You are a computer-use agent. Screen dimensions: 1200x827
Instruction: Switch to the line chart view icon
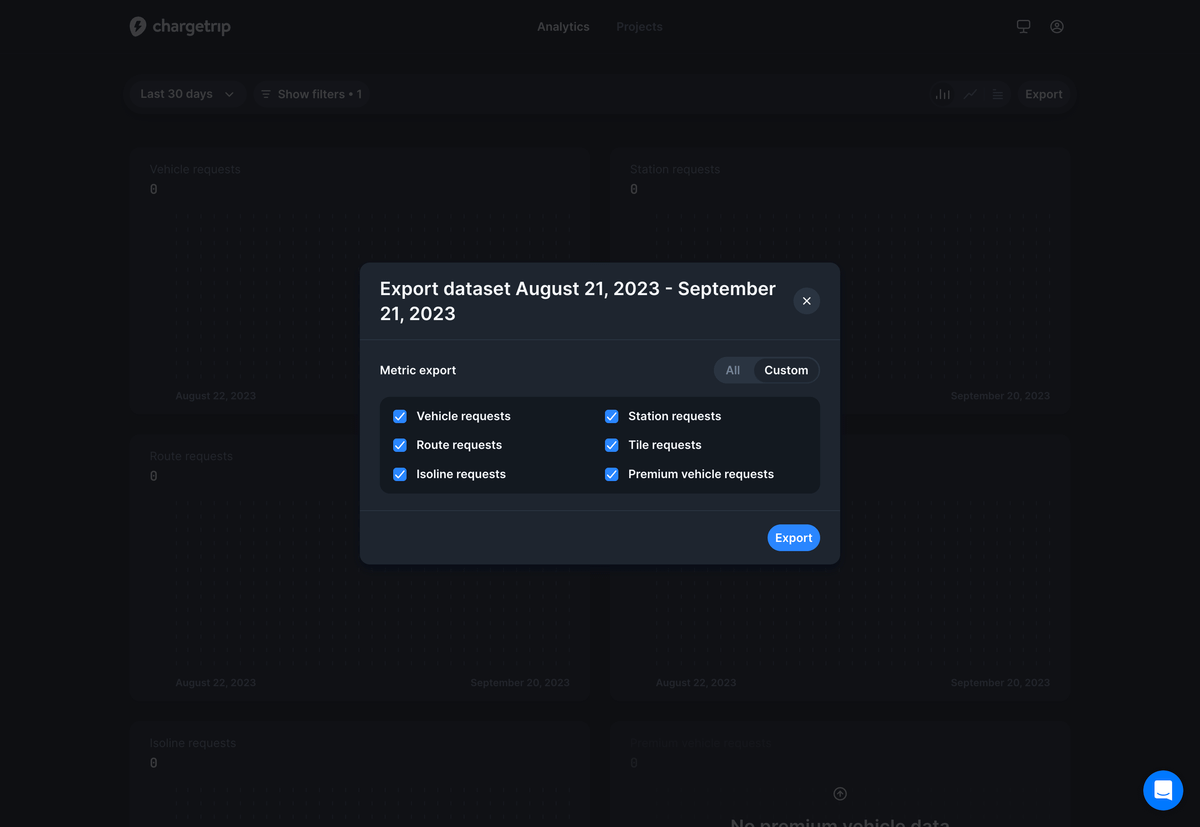point(970,94)
